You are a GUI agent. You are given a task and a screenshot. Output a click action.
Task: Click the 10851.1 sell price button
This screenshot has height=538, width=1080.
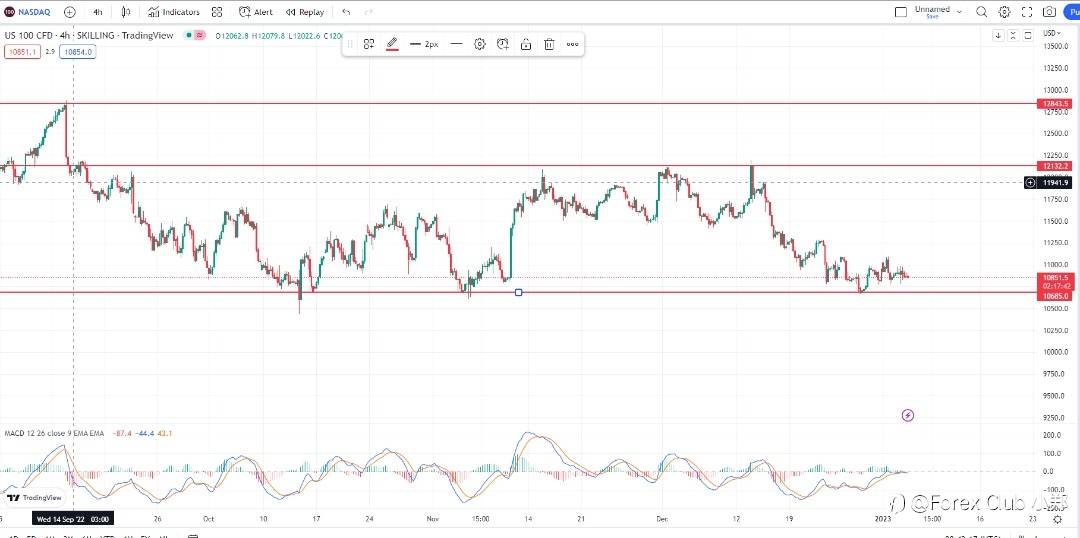point(22,51)
